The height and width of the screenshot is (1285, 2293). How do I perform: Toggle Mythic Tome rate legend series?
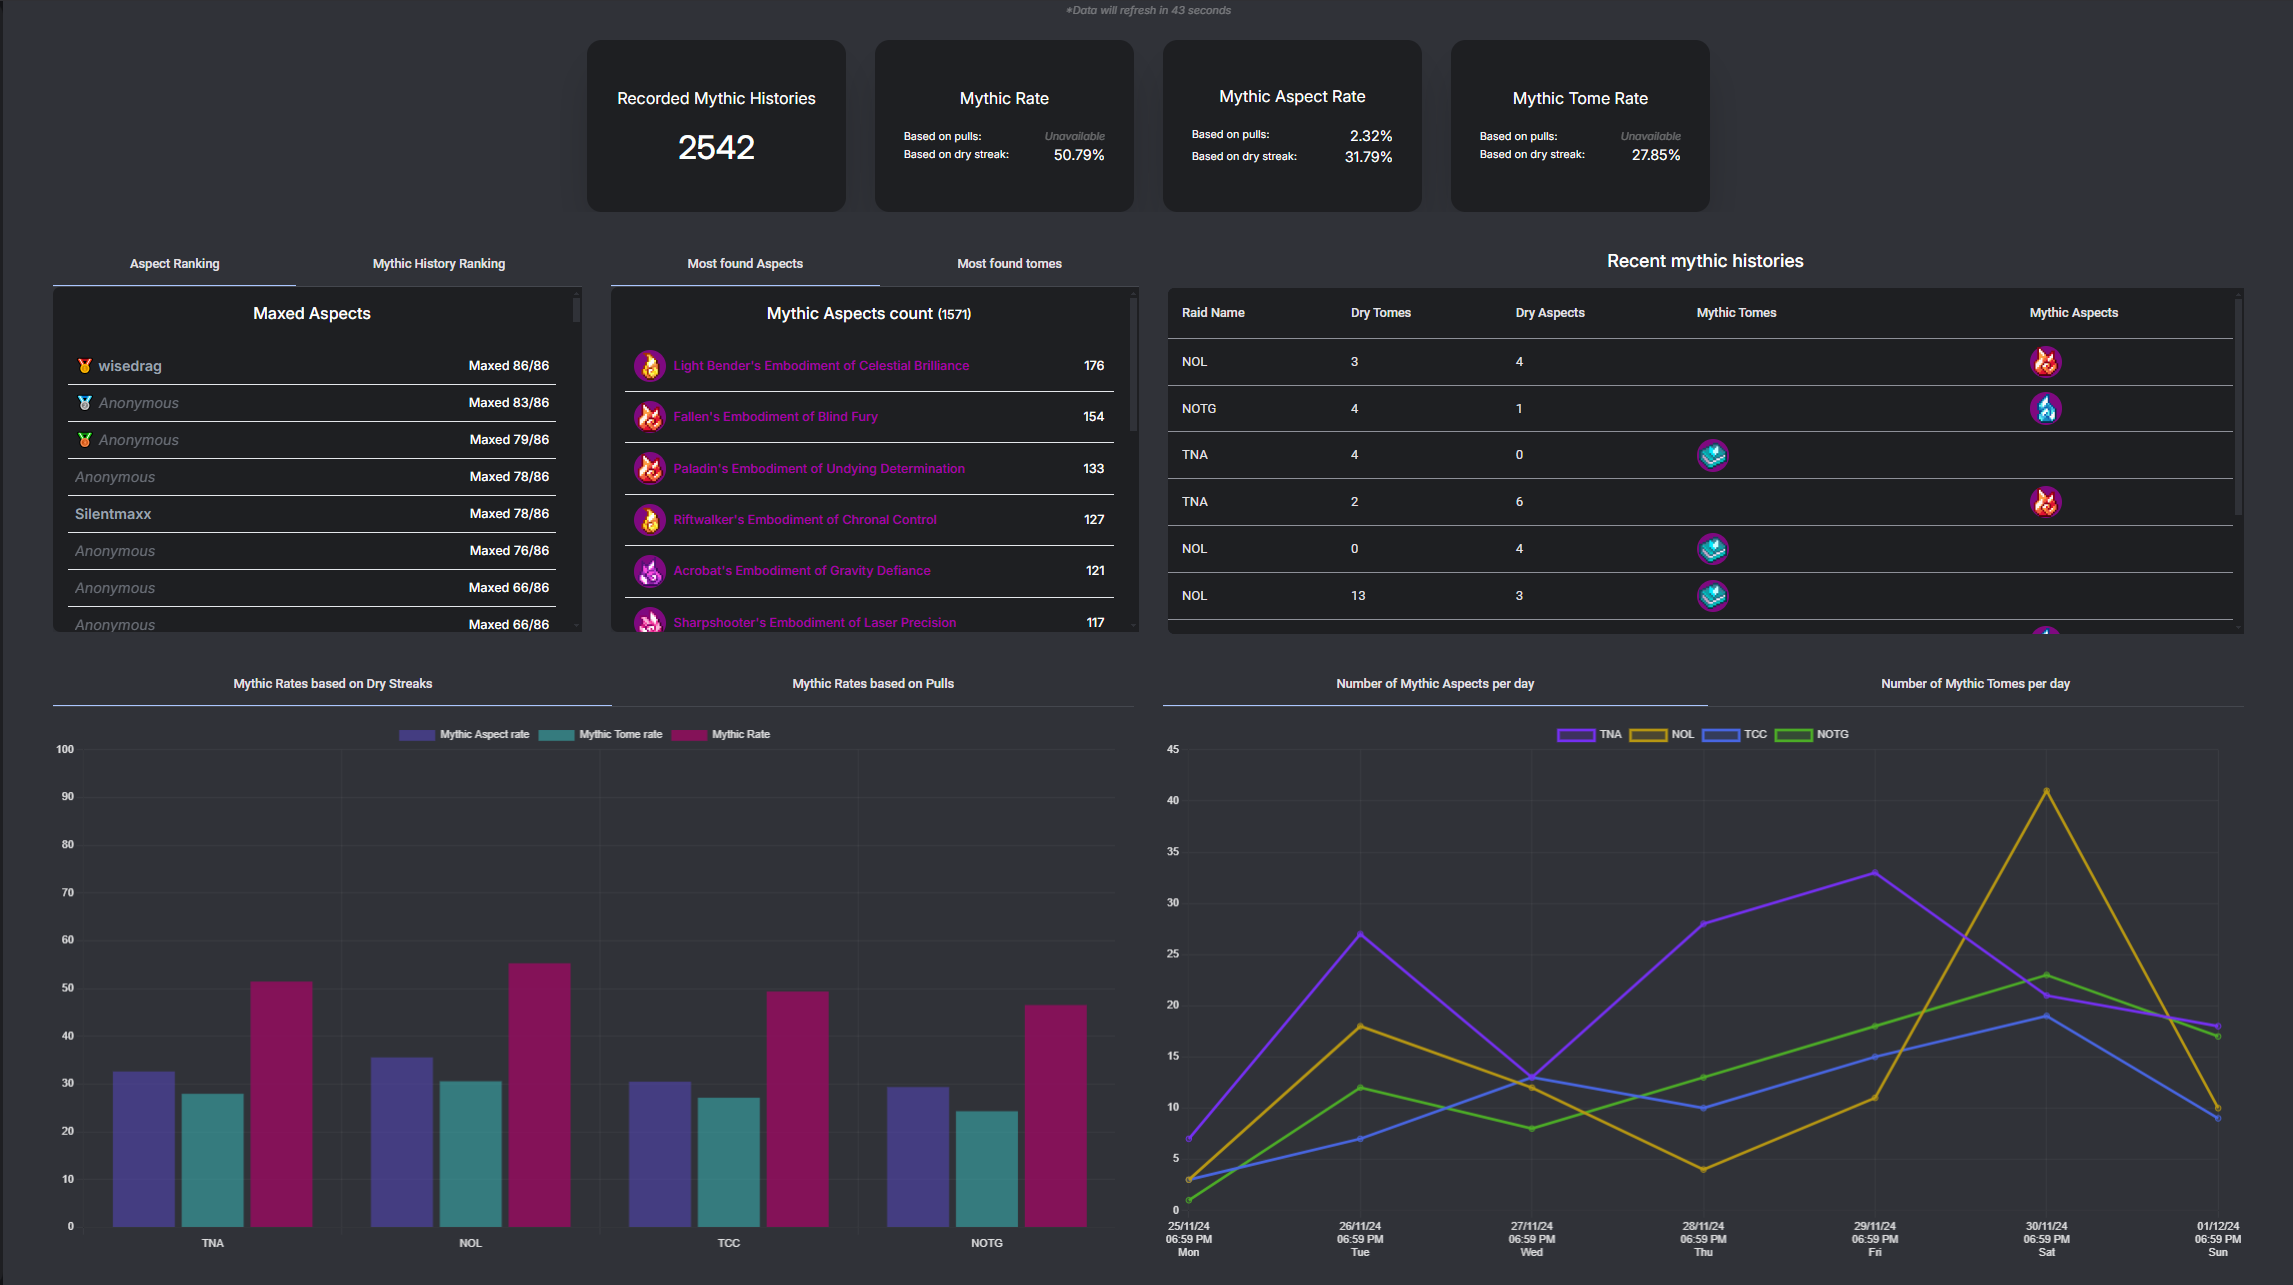600,735
